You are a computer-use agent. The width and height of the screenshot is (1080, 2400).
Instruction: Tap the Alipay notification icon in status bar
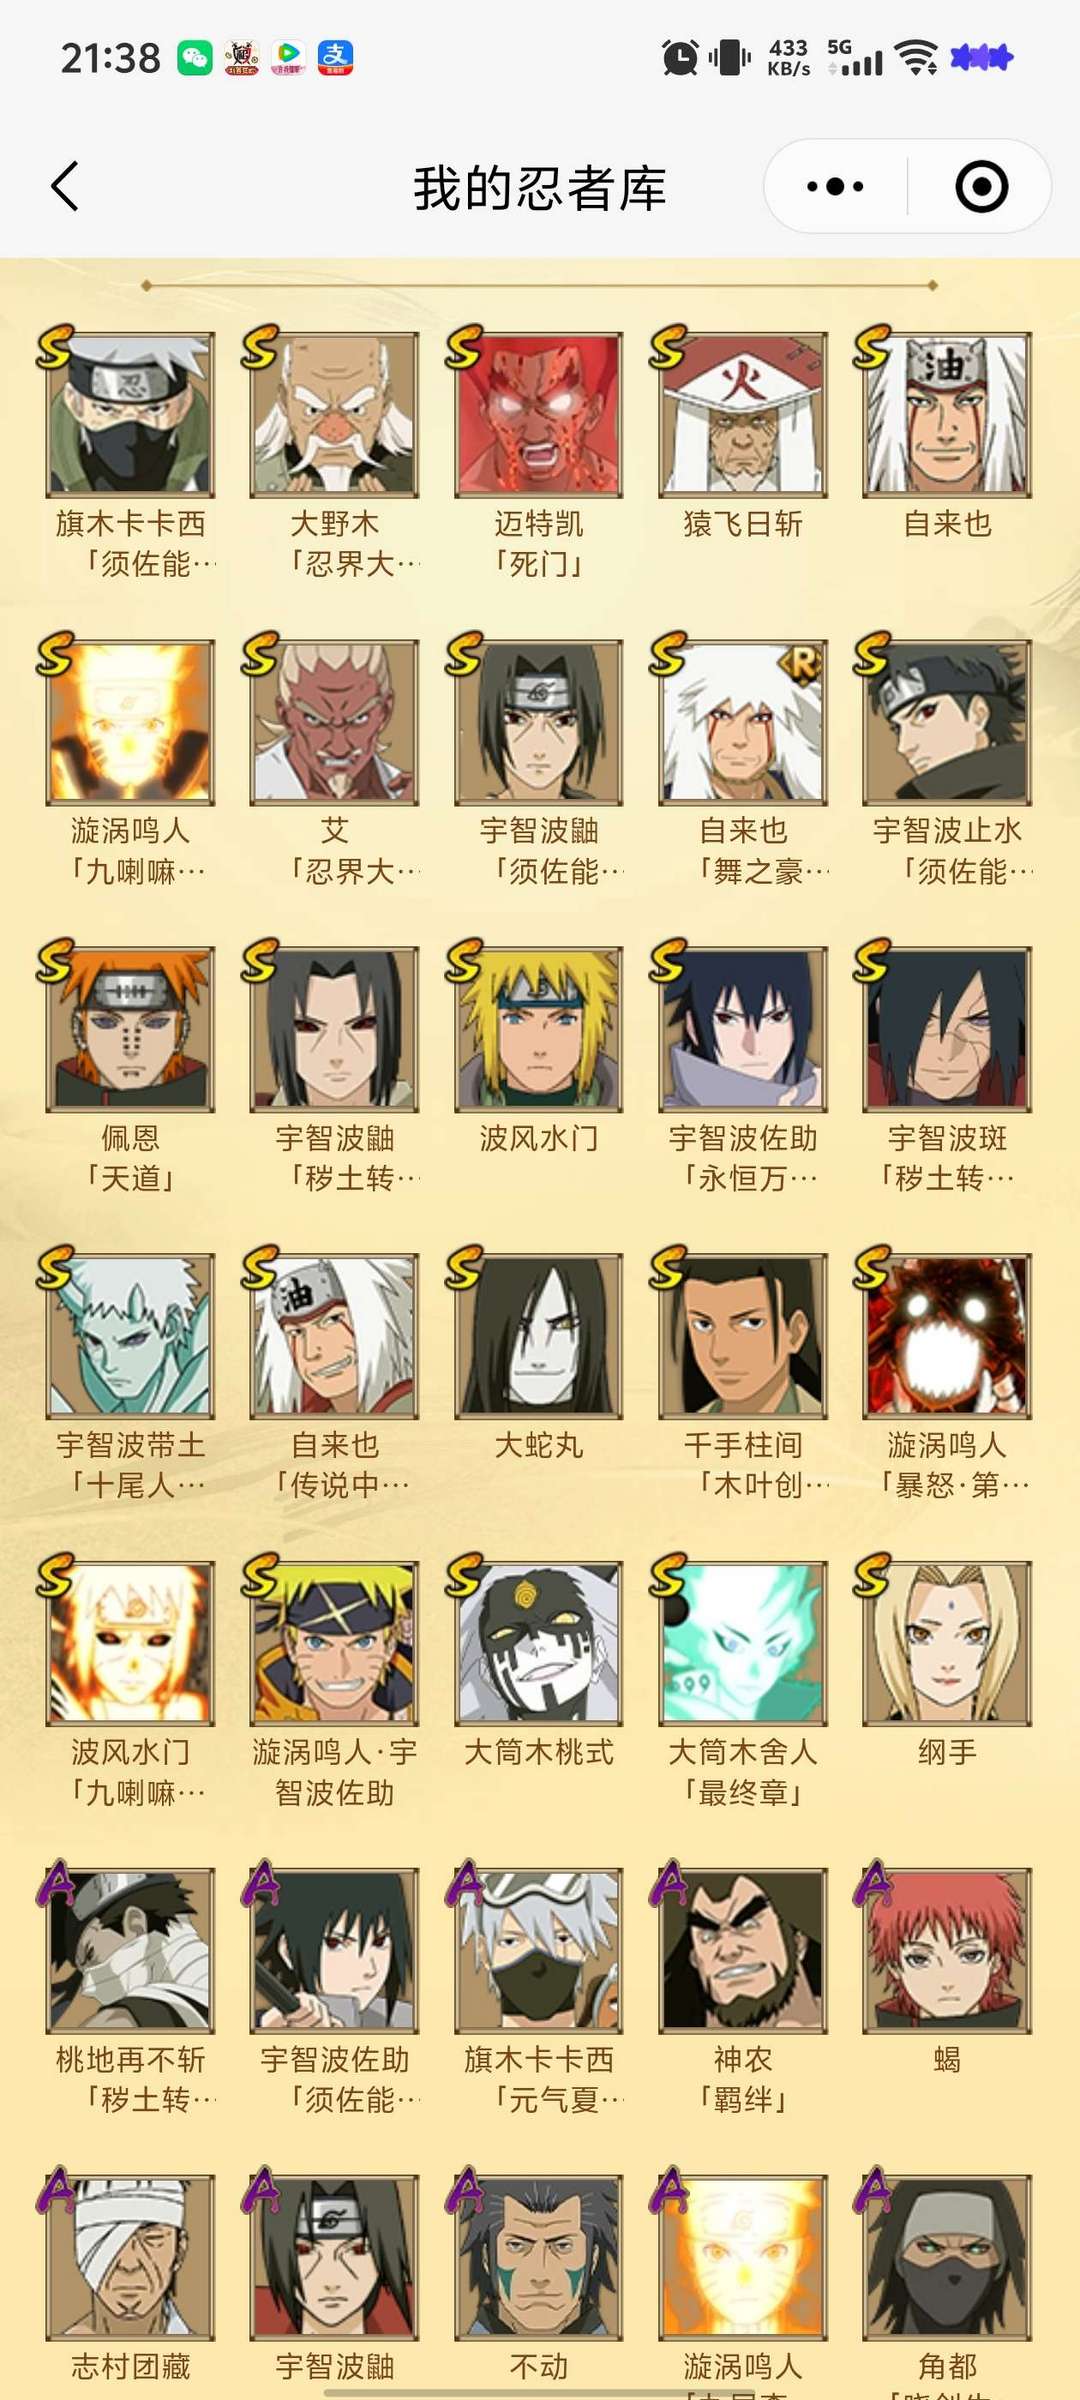(335, 58)
